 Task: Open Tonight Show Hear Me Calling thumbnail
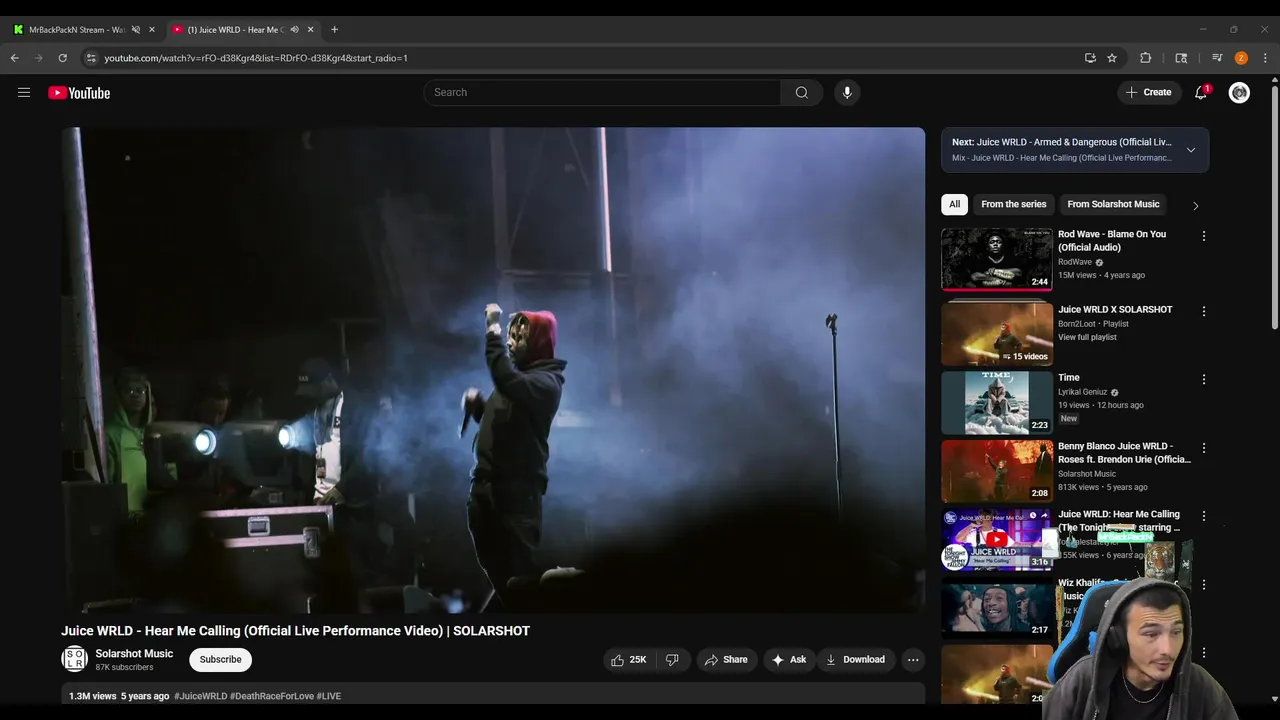coord(997,539)
